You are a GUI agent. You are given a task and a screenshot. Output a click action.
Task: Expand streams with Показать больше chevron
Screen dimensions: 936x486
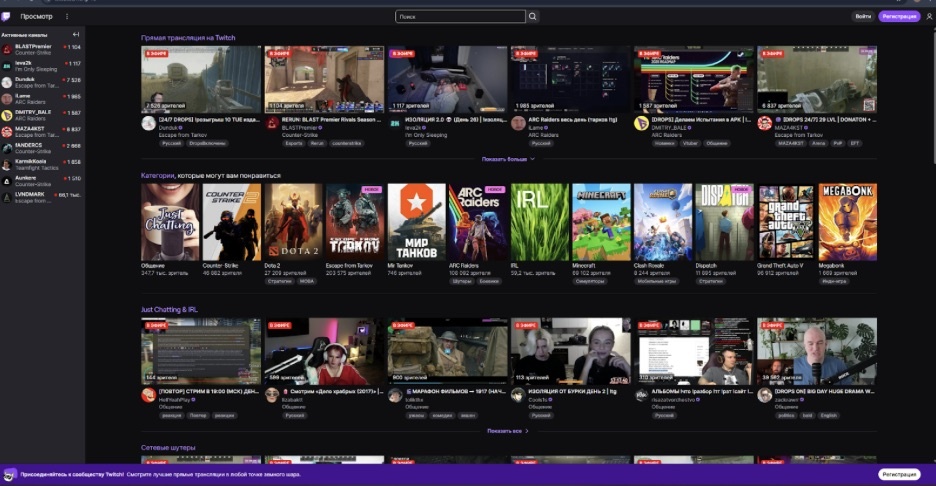coord(509,159)
